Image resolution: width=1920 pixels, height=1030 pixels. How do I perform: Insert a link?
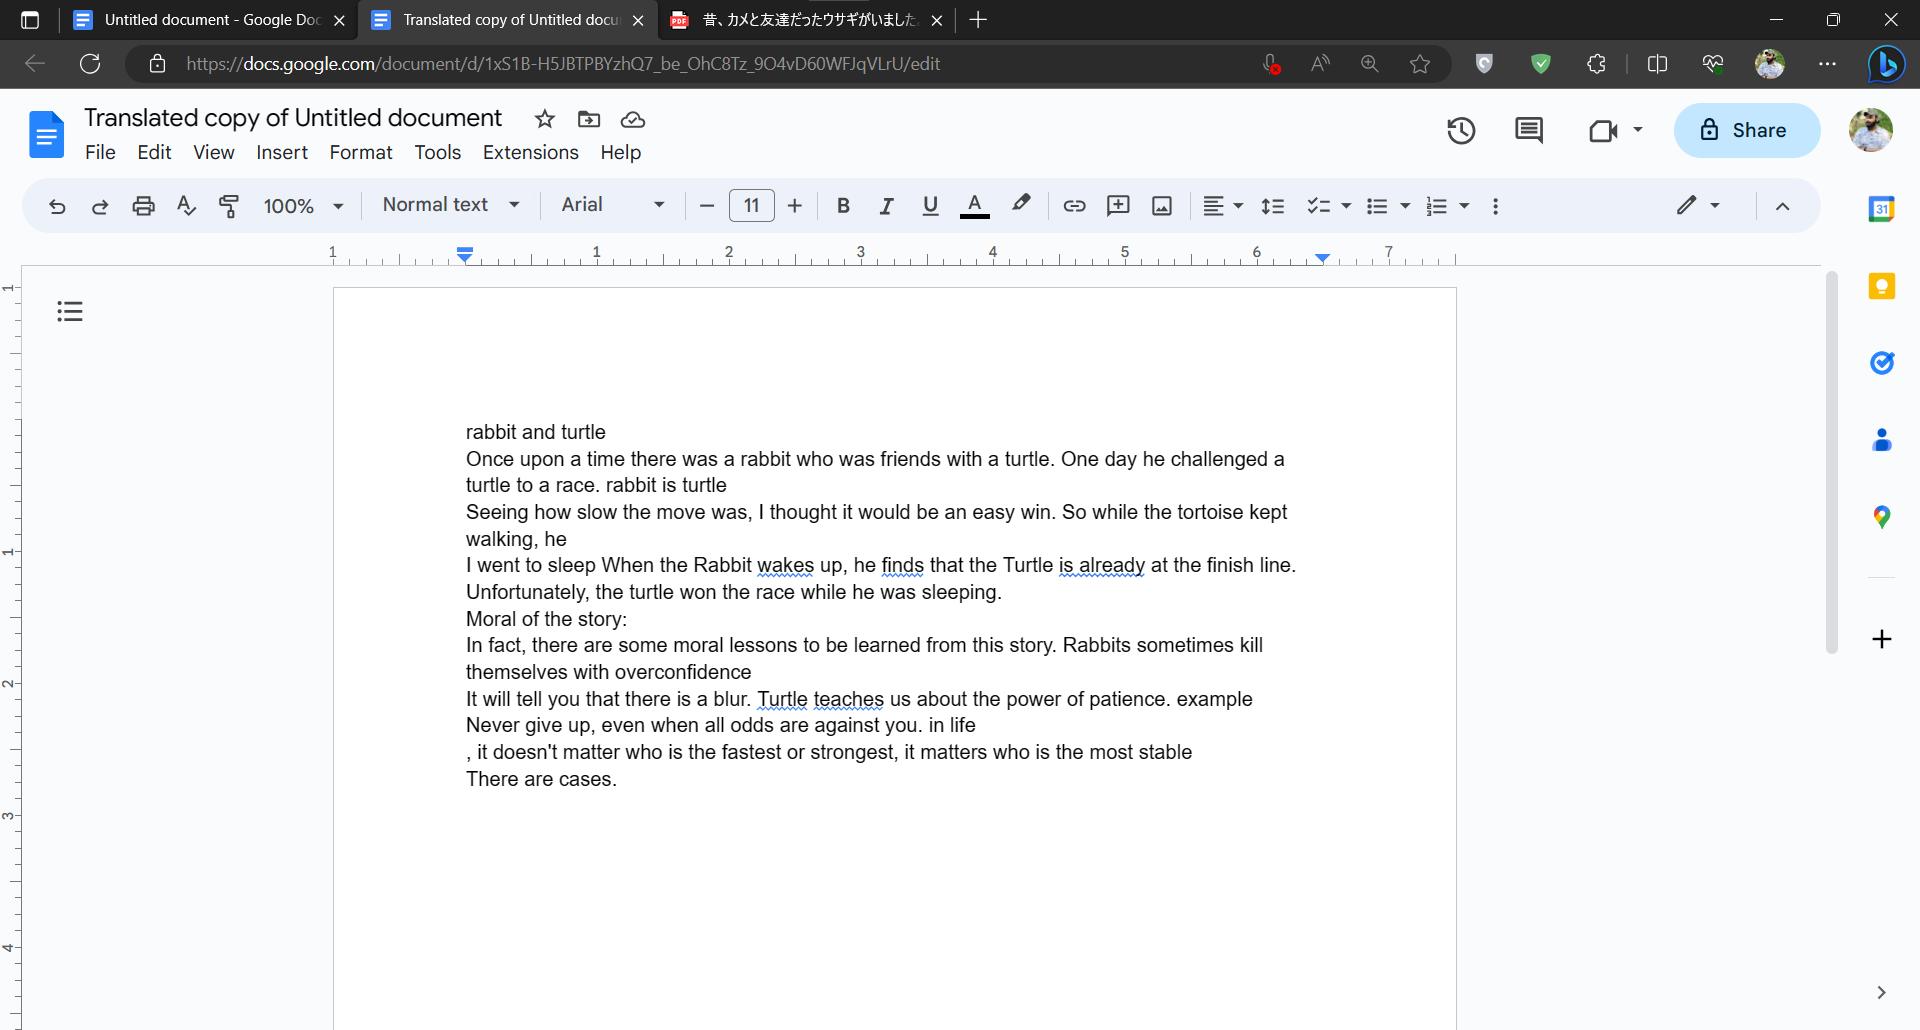(1074, 205)
